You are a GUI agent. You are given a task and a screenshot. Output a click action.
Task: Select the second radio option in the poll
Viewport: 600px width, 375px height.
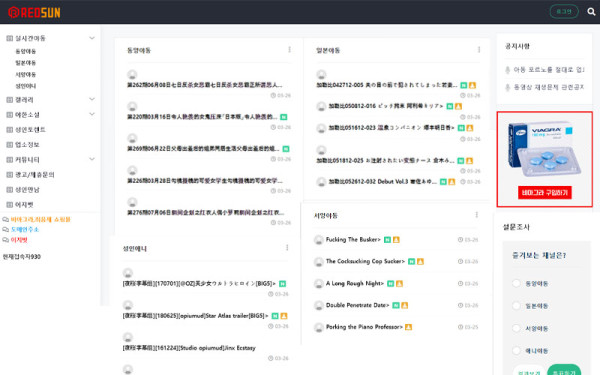[x=516, y=306]
